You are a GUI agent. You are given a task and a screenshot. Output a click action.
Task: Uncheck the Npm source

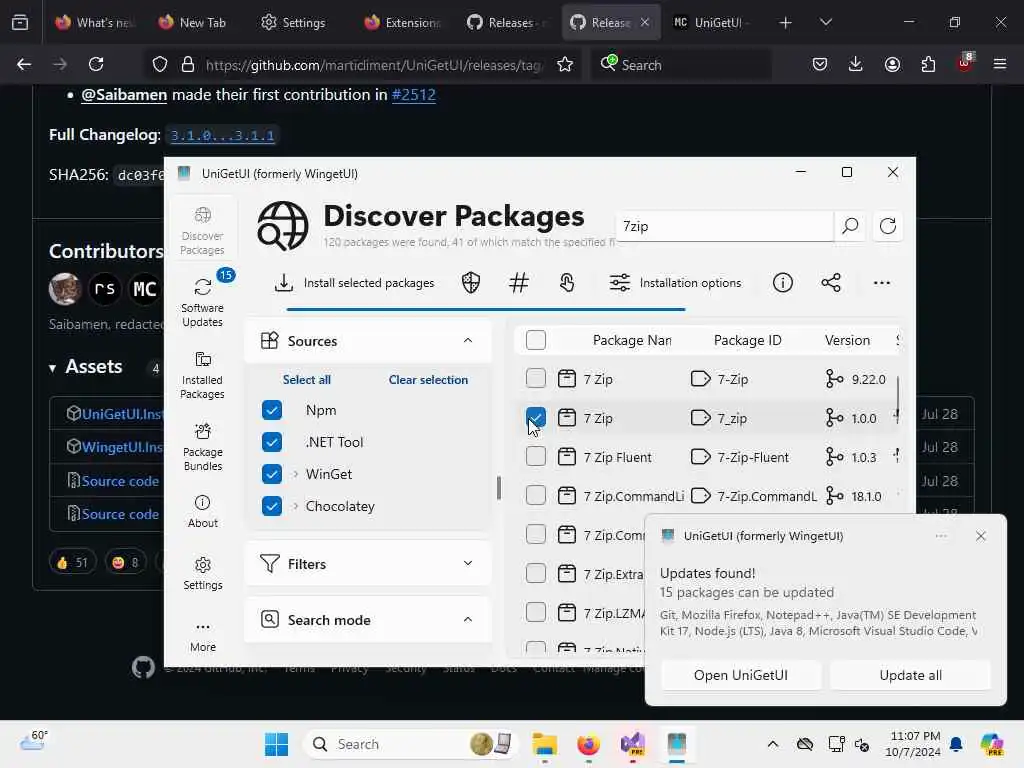coord(272,410)
